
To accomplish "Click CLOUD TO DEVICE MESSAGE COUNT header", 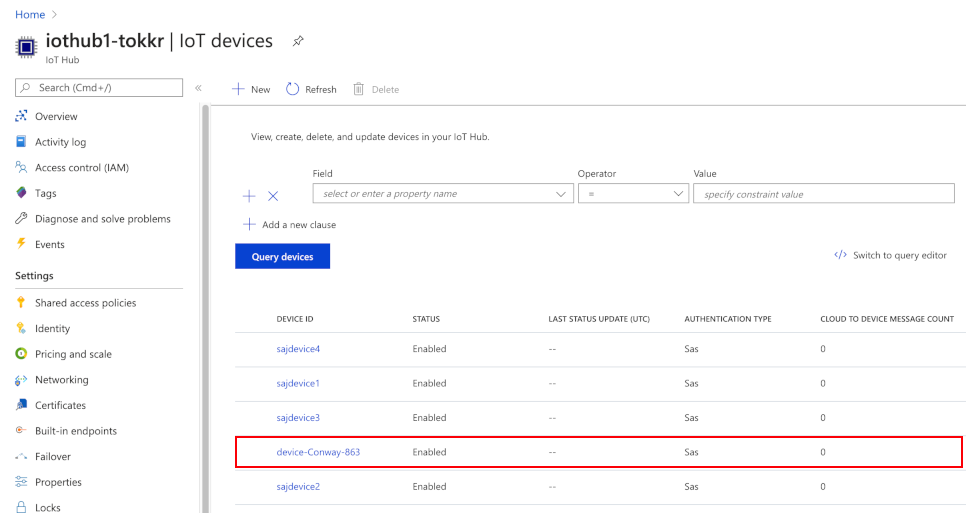I will [887, 319].
